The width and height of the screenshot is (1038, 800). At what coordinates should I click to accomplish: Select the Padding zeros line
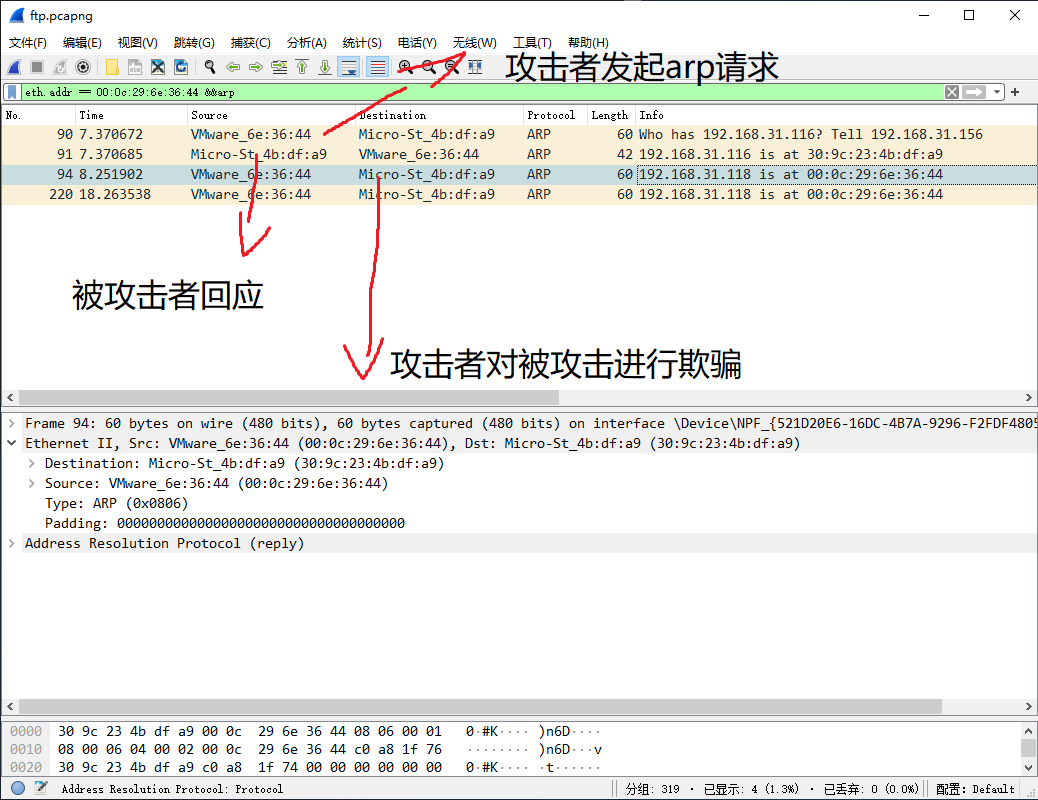click(x=224, y=523)
